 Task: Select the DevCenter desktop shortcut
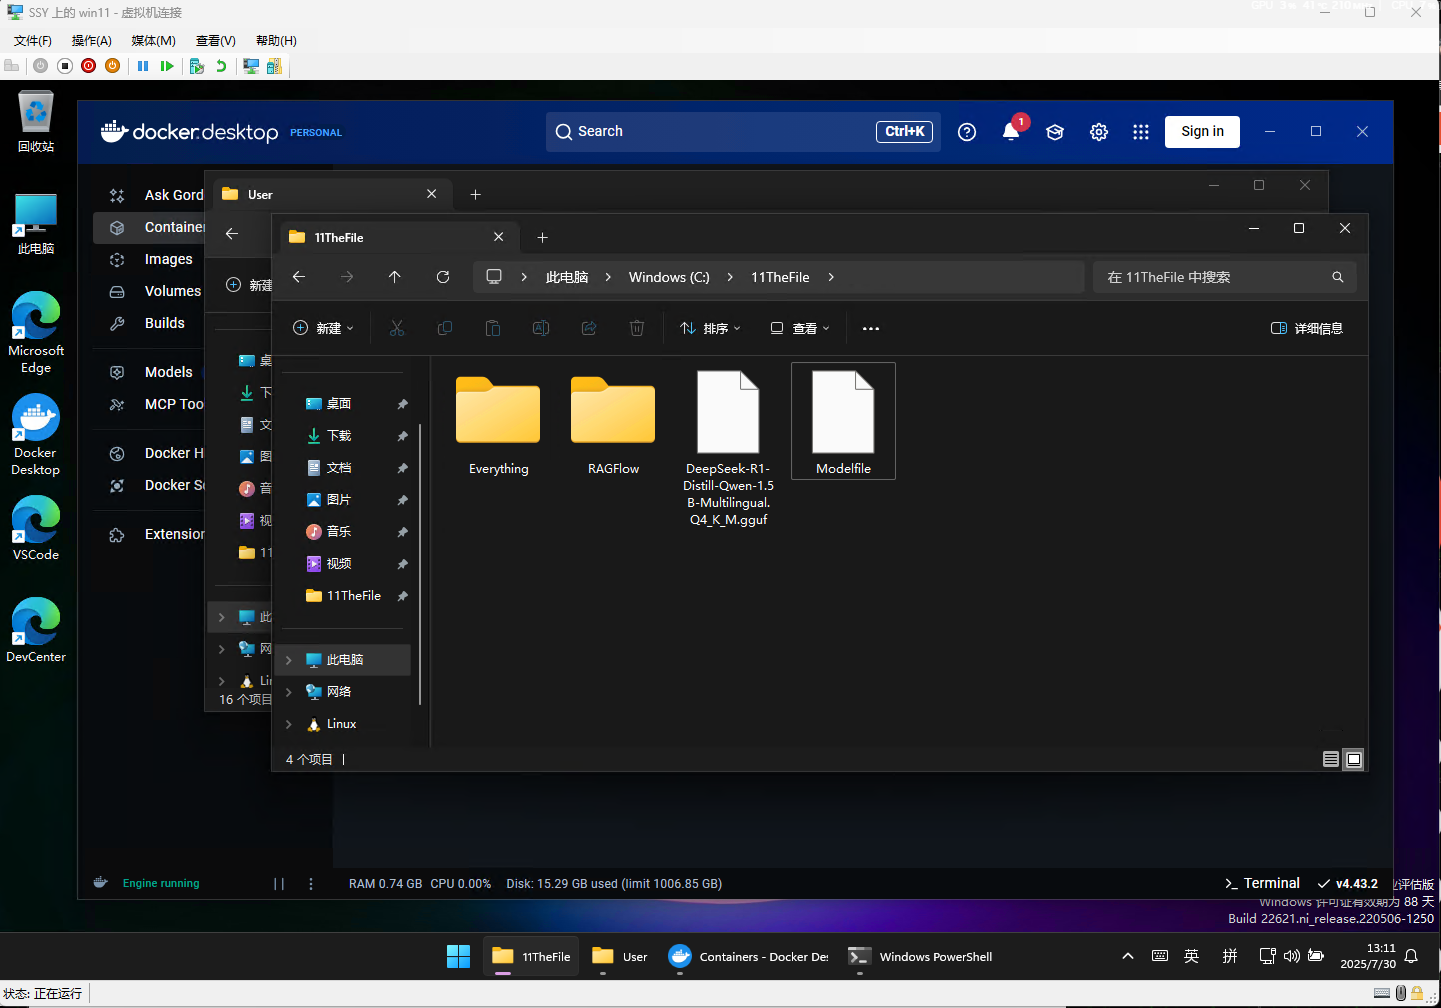tap(36, 630)
